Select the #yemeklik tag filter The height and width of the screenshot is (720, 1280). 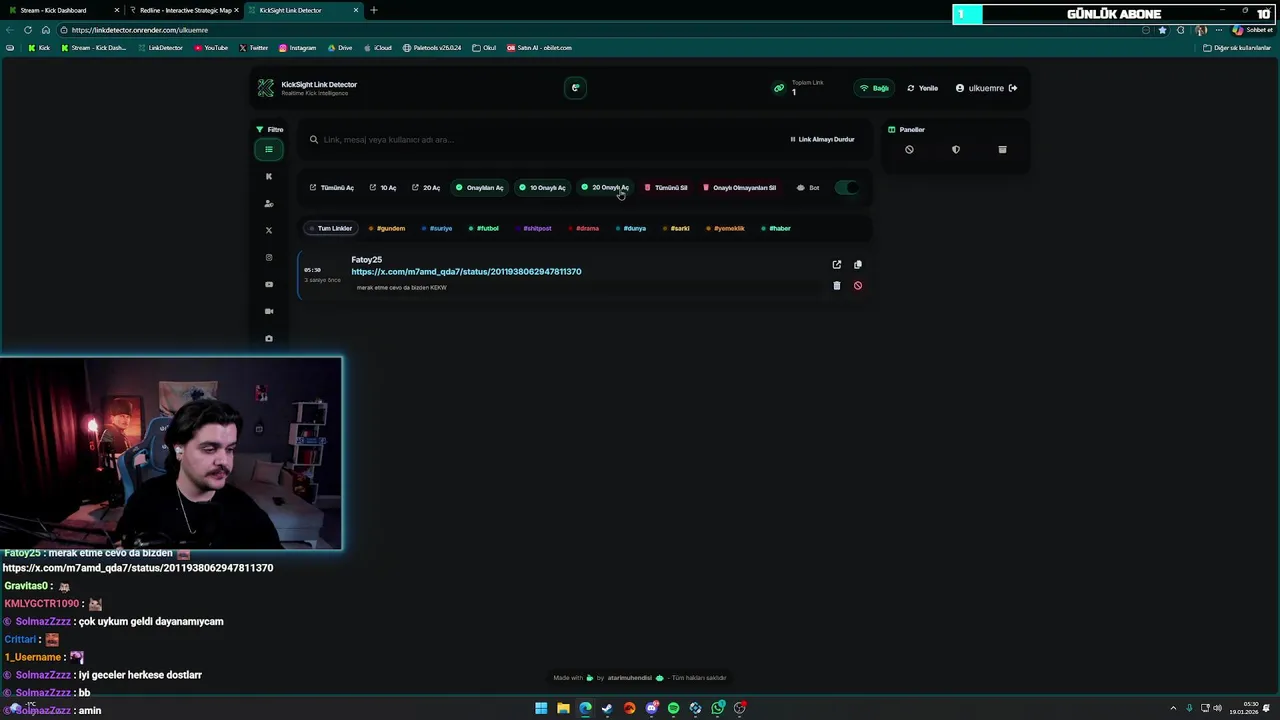point(726,228)
